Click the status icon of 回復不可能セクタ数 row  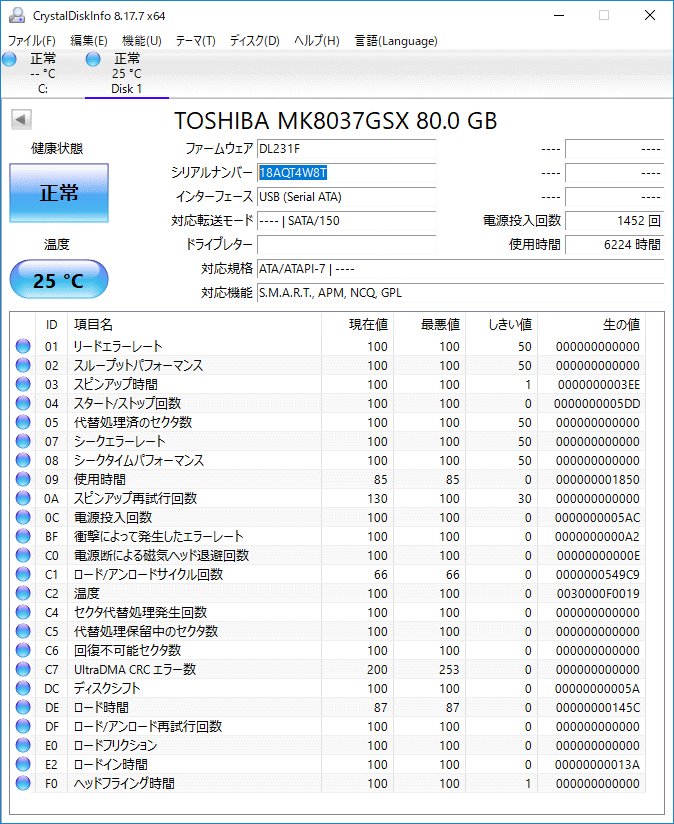click(x=23, y=650)
